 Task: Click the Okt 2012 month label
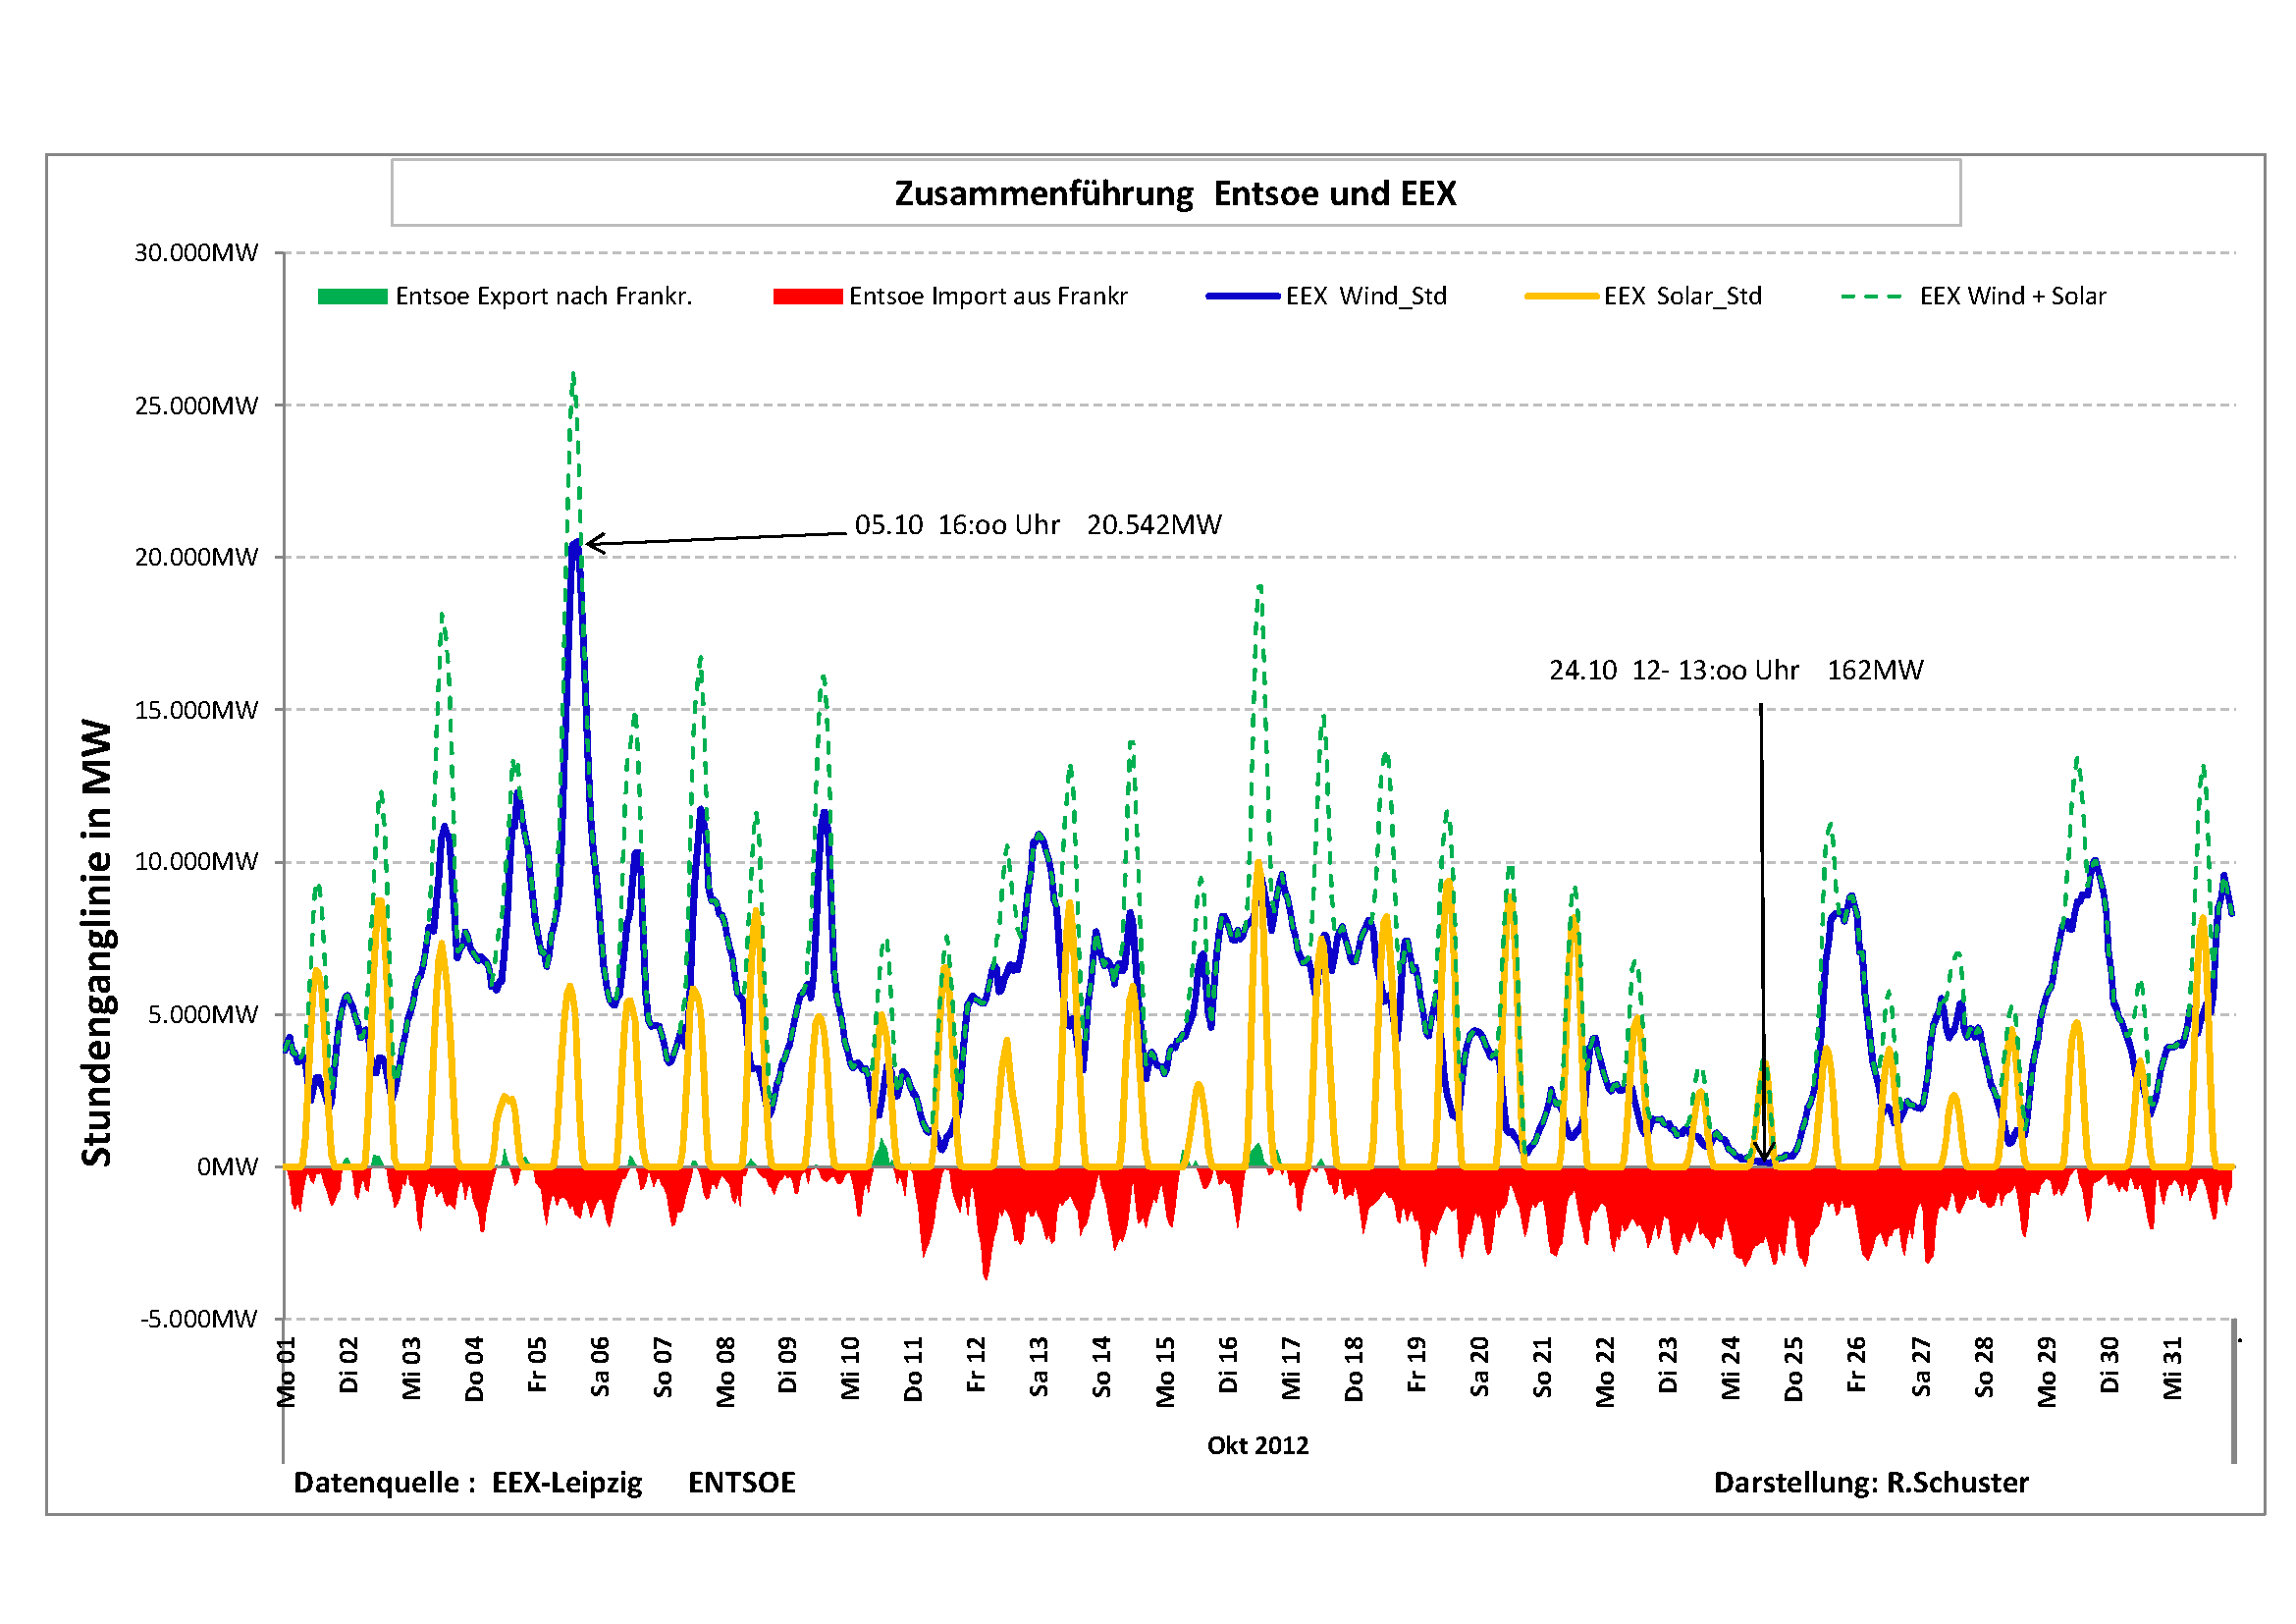pyautogui.click(x=1257, y=1445)
